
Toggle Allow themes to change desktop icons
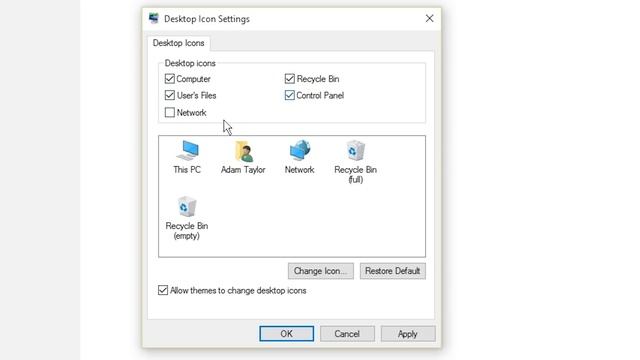[163, 290]
